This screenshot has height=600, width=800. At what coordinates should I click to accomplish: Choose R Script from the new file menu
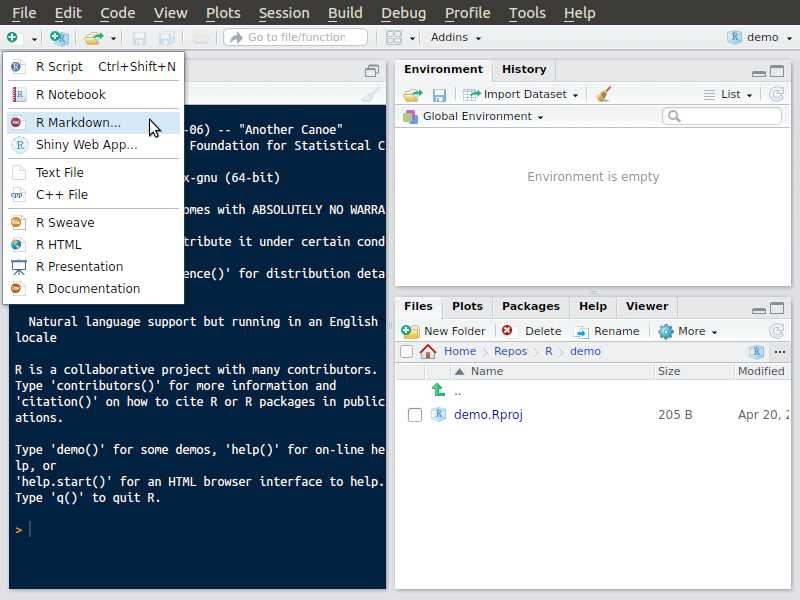93,67
